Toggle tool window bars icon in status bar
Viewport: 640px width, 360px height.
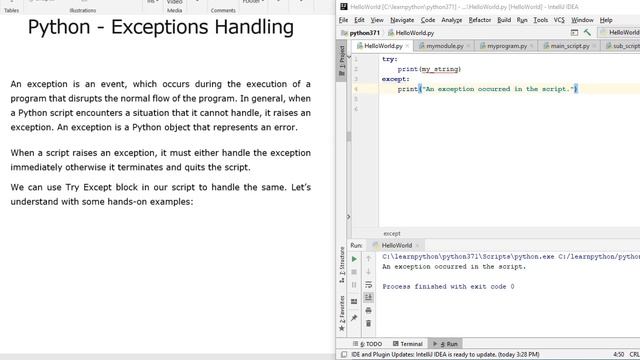pos(344,355)
